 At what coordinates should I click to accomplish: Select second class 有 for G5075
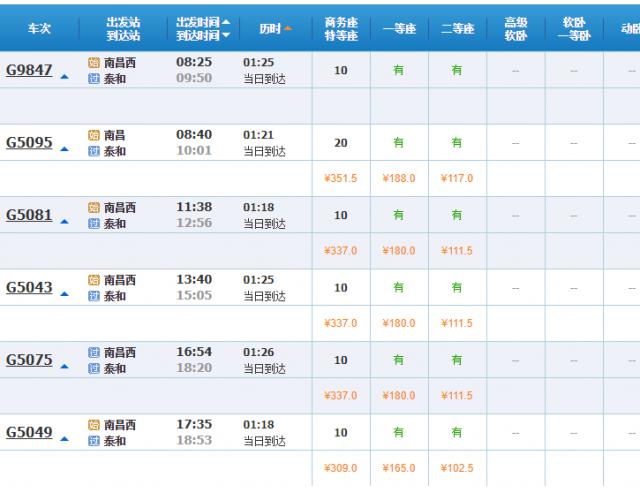(457, 360)
